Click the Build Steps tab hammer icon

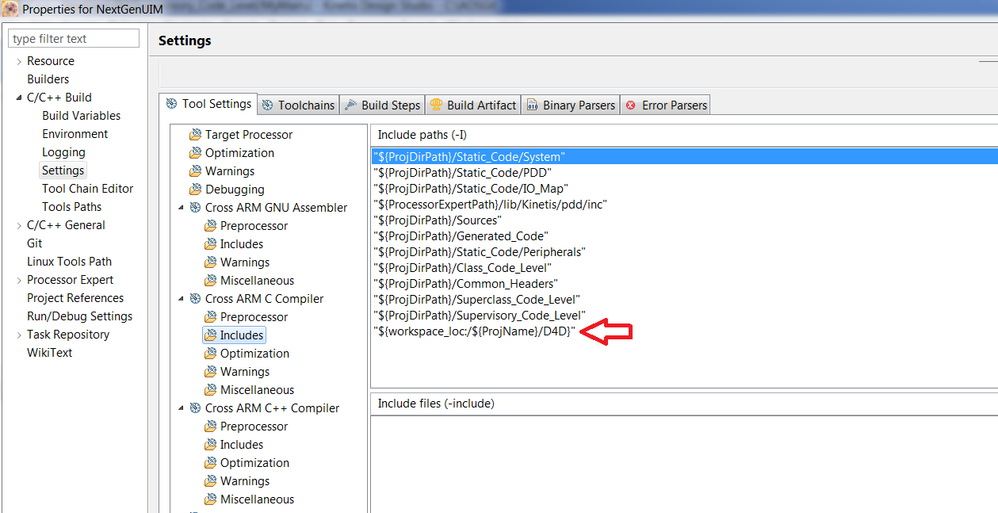point(351,105)
